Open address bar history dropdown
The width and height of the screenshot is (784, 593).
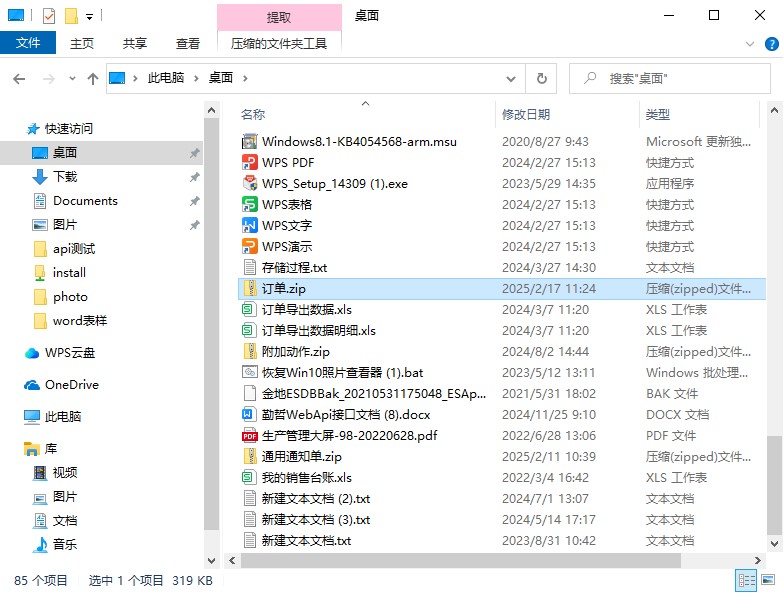point(514,78)
